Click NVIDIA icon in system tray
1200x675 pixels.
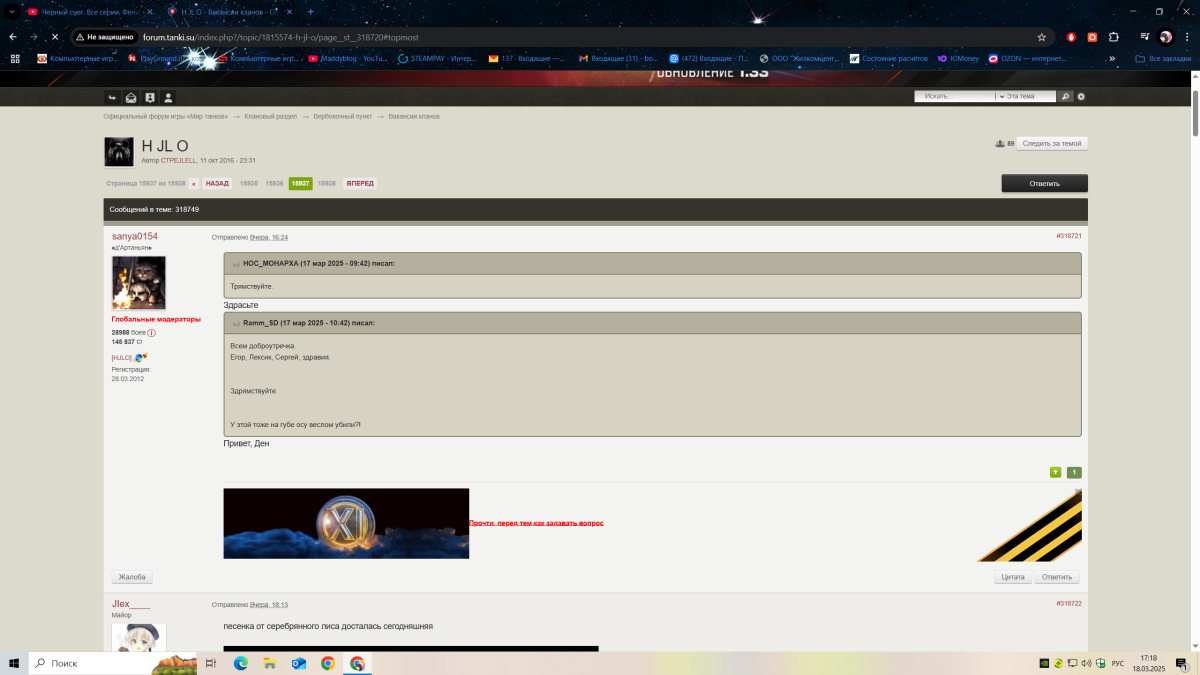1045,663
